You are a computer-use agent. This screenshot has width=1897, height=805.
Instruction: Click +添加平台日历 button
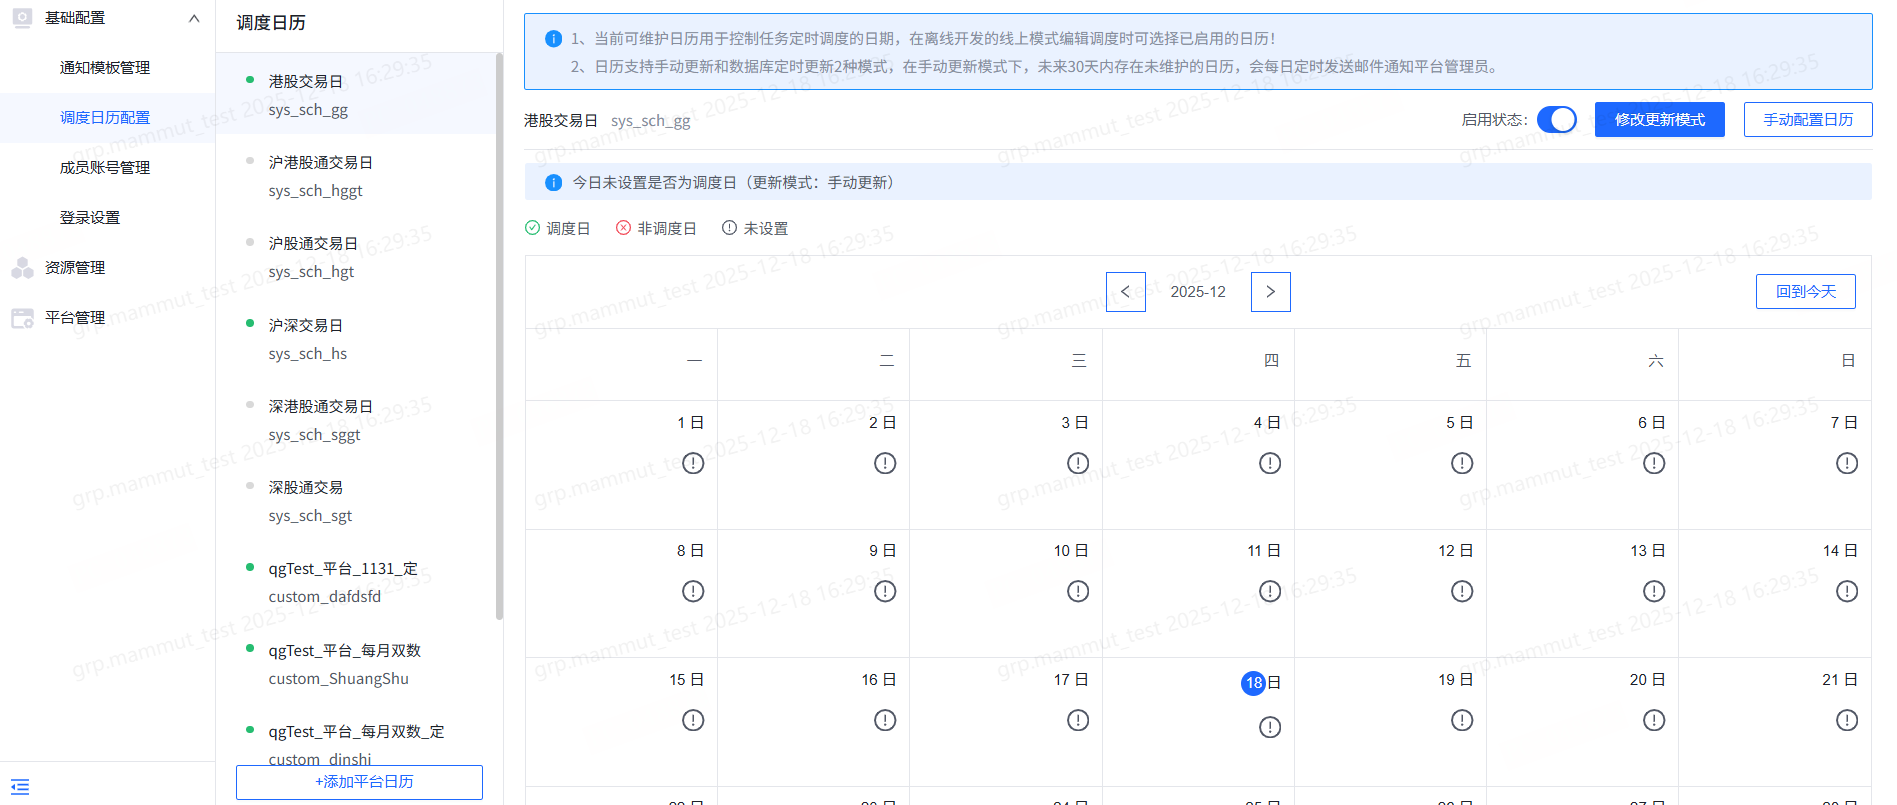(x=359, y=782)
